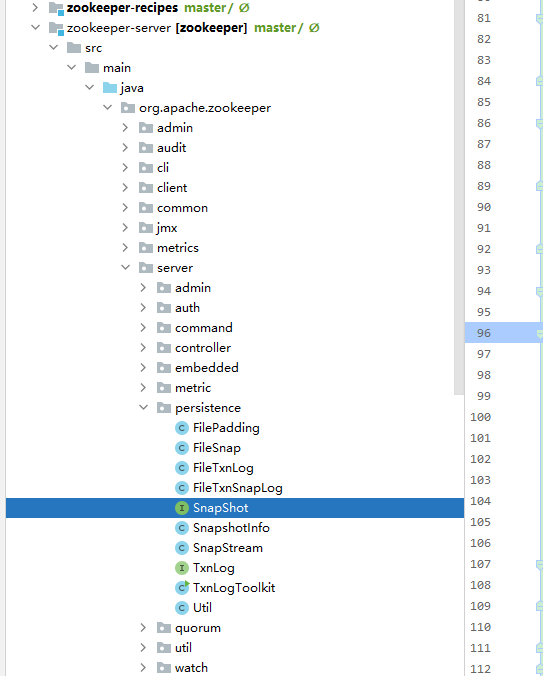This screenshot has height=676, width=543.
Task: Collapse the zookeeper-server module
Action: (35, 28)
